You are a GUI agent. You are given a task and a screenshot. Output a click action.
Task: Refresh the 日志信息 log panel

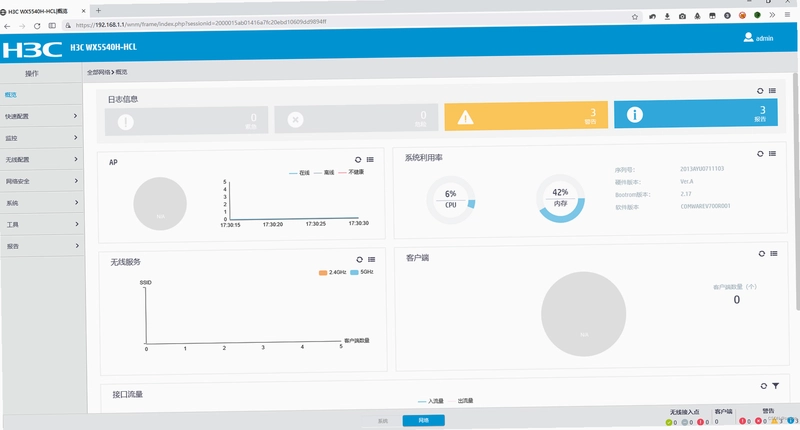pyautogui.click(x=760, y=91)
